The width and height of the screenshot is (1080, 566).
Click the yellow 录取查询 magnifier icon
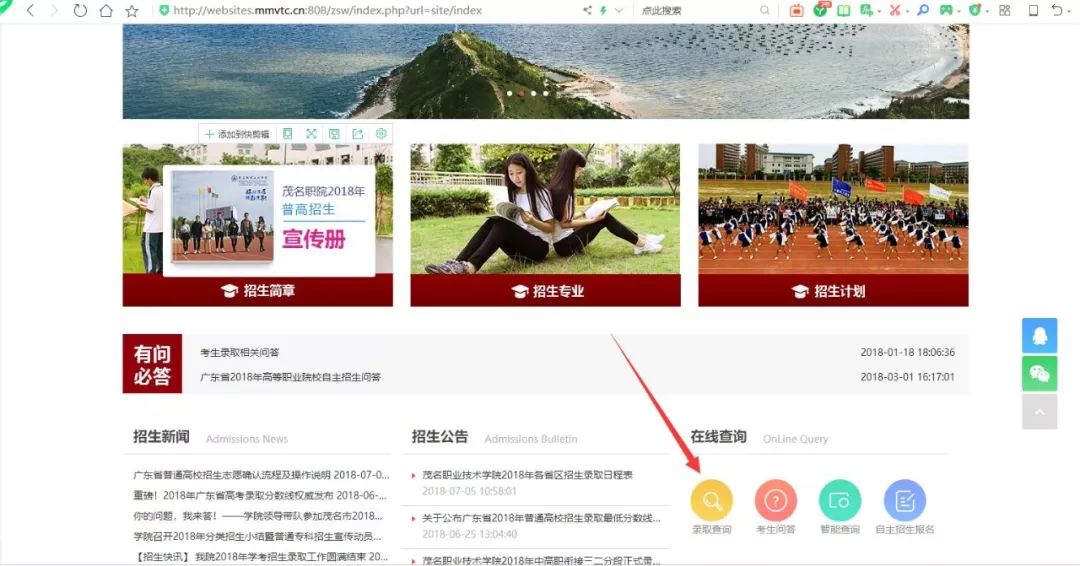click(711, 500)
